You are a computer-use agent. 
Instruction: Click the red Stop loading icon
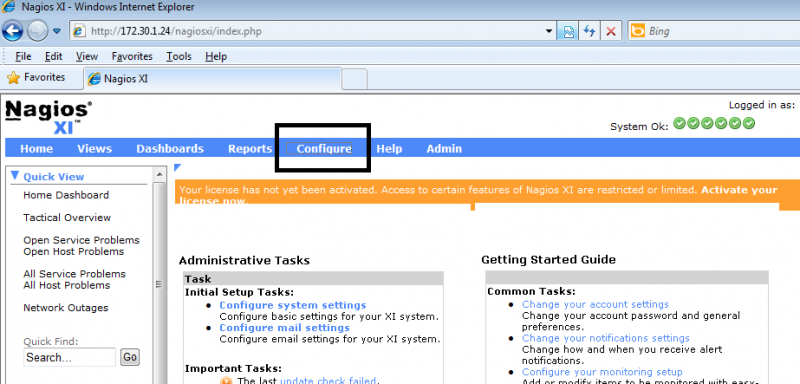(x=611, y=31)
